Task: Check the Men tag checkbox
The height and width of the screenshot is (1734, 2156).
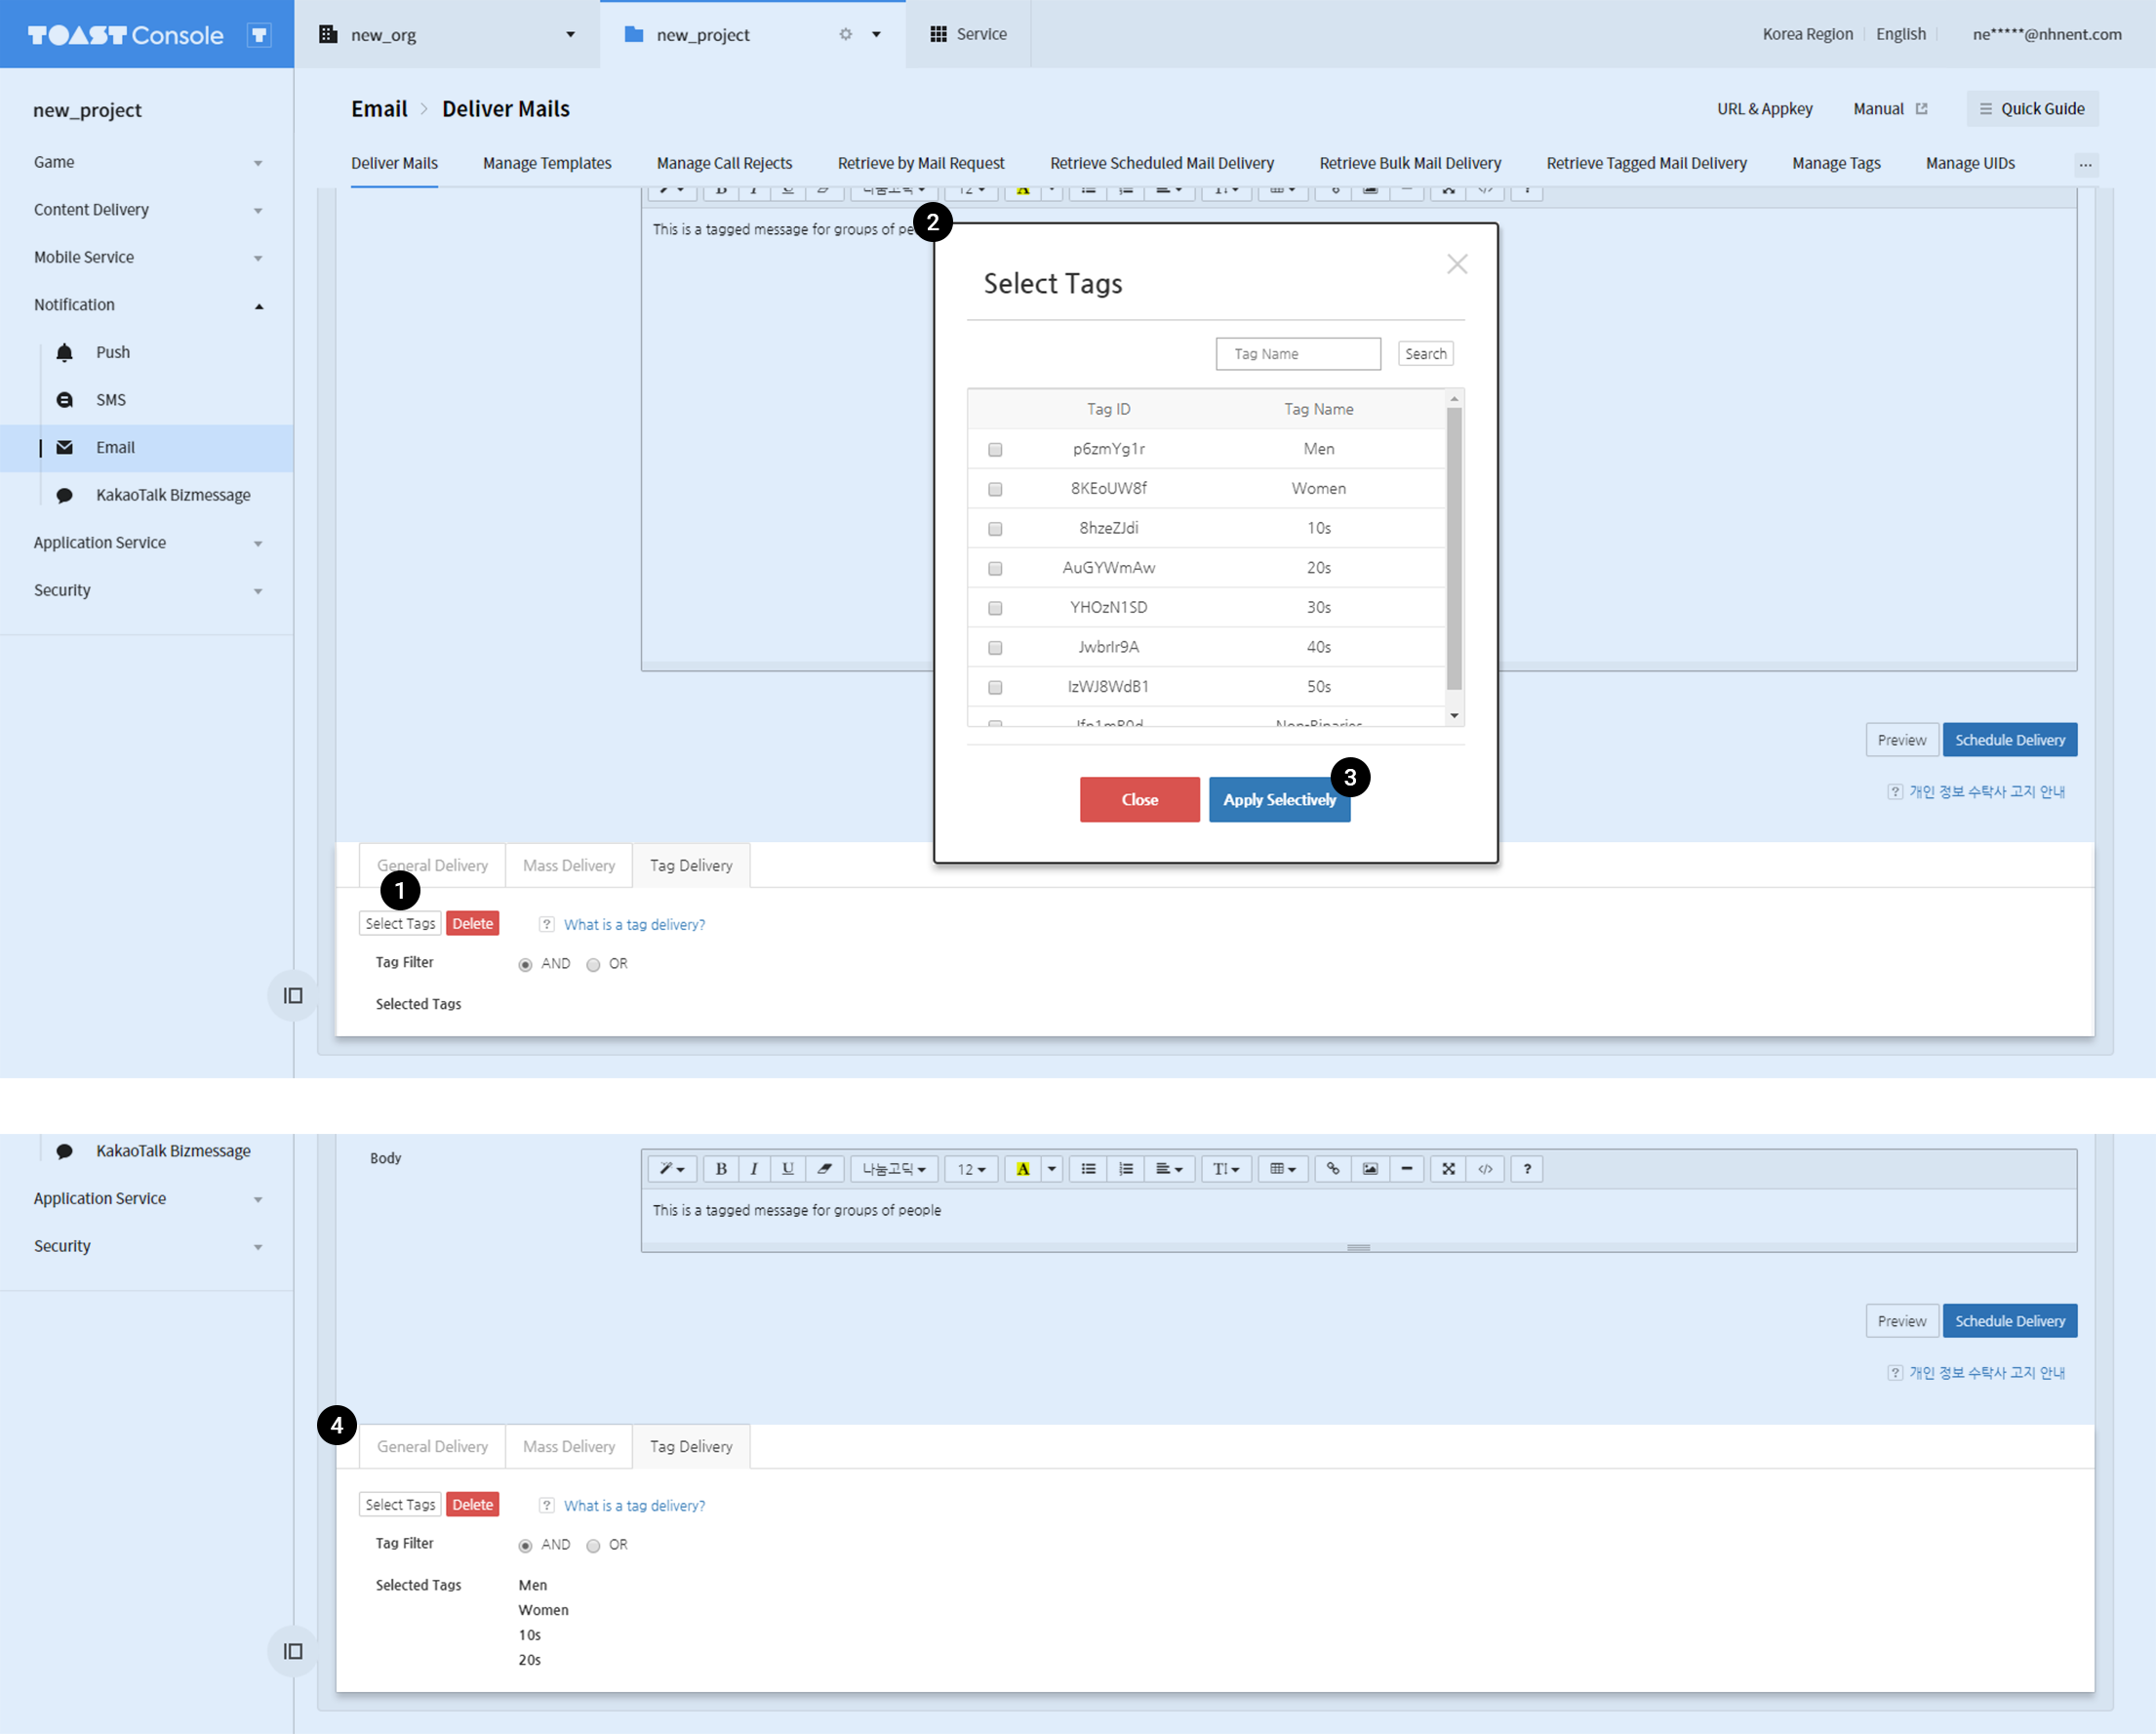Action: click(995, 449)
